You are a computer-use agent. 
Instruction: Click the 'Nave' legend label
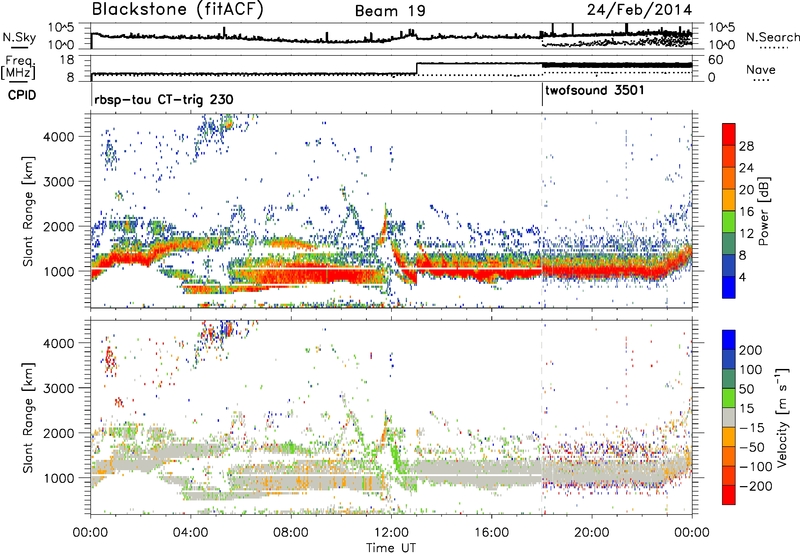pos(761,70)
